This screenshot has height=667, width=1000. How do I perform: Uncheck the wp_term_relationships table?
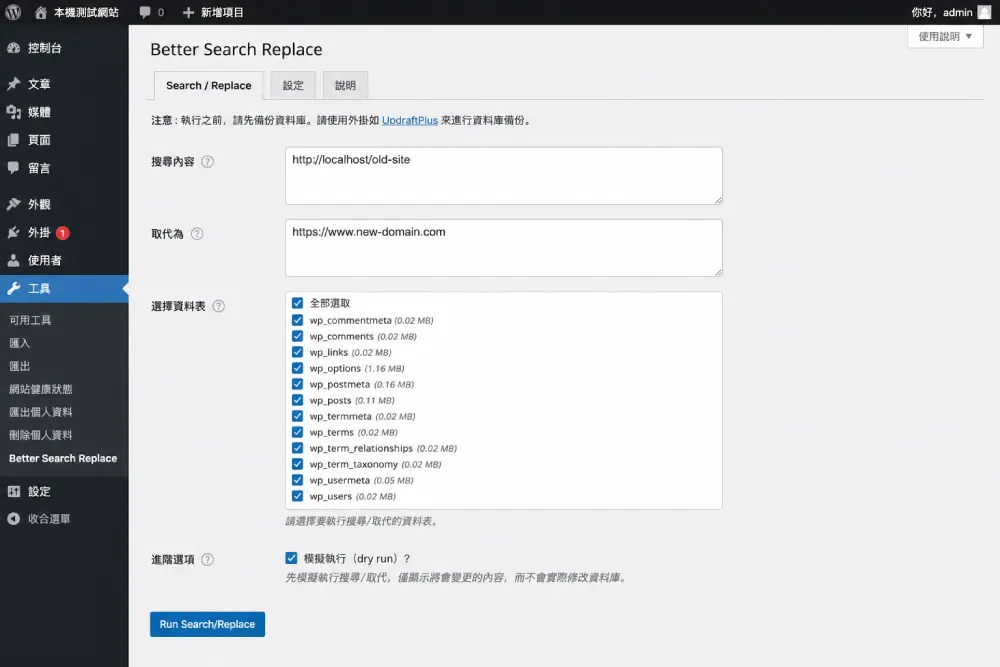point(297,448)
